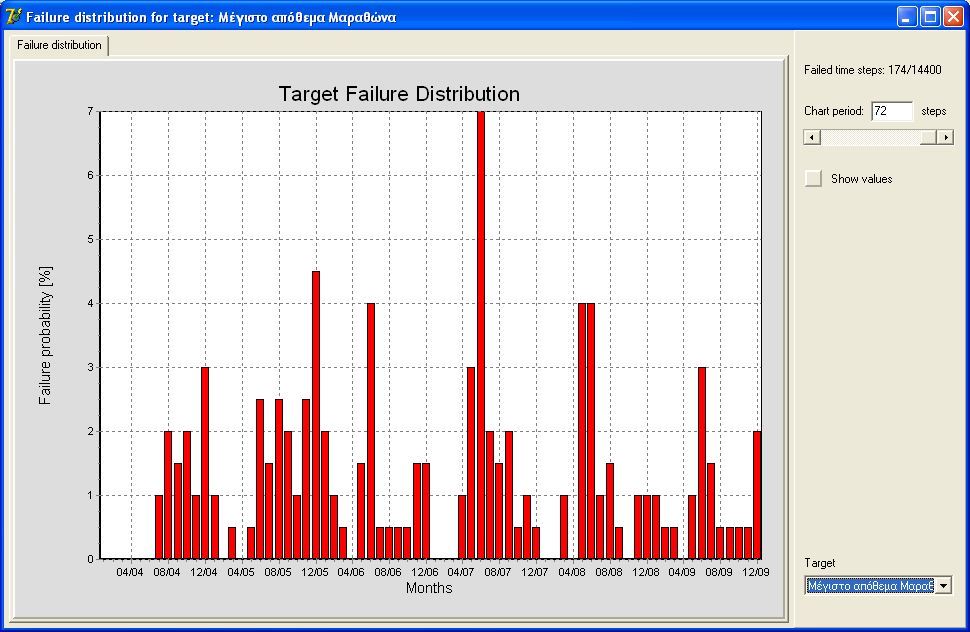Click the '12/06' x-axis label
The width and height of the screenshot is (970, 632).
click(425, 572)
